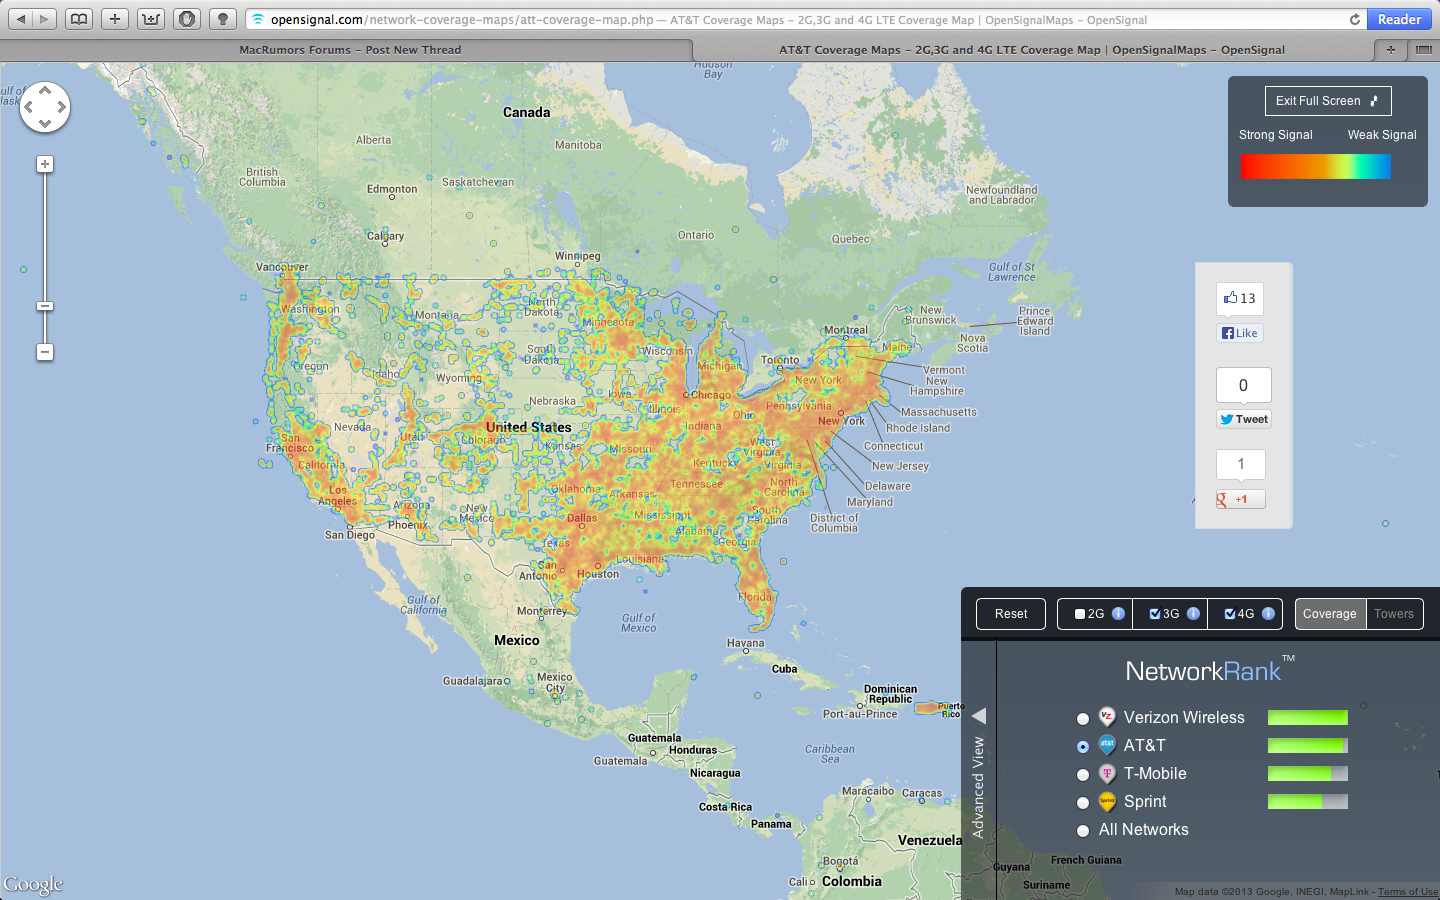Click the AT&T rank bar

[1308, 745]
